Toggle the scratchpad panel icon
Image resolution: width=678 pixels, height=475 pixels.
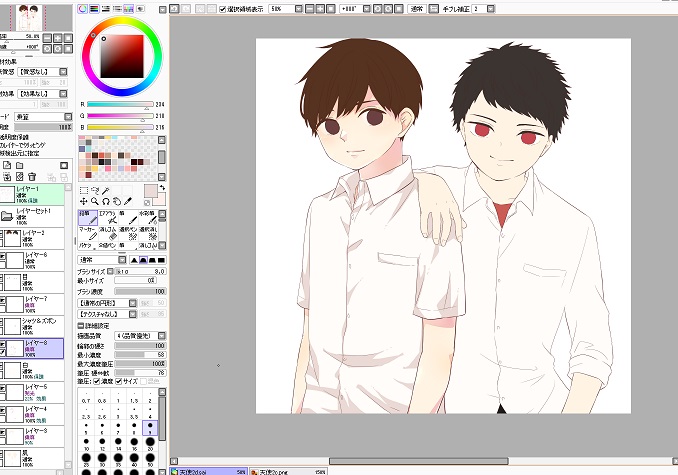tap(141, 9)
